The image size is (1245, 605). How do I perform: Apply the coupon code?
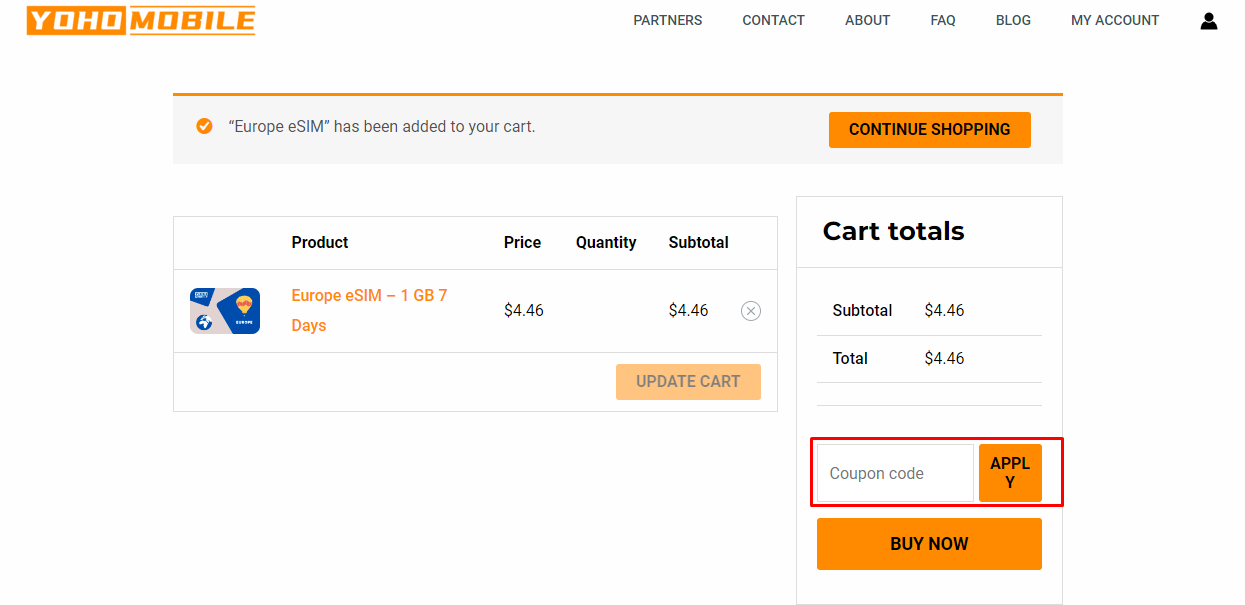point(1010,473)
